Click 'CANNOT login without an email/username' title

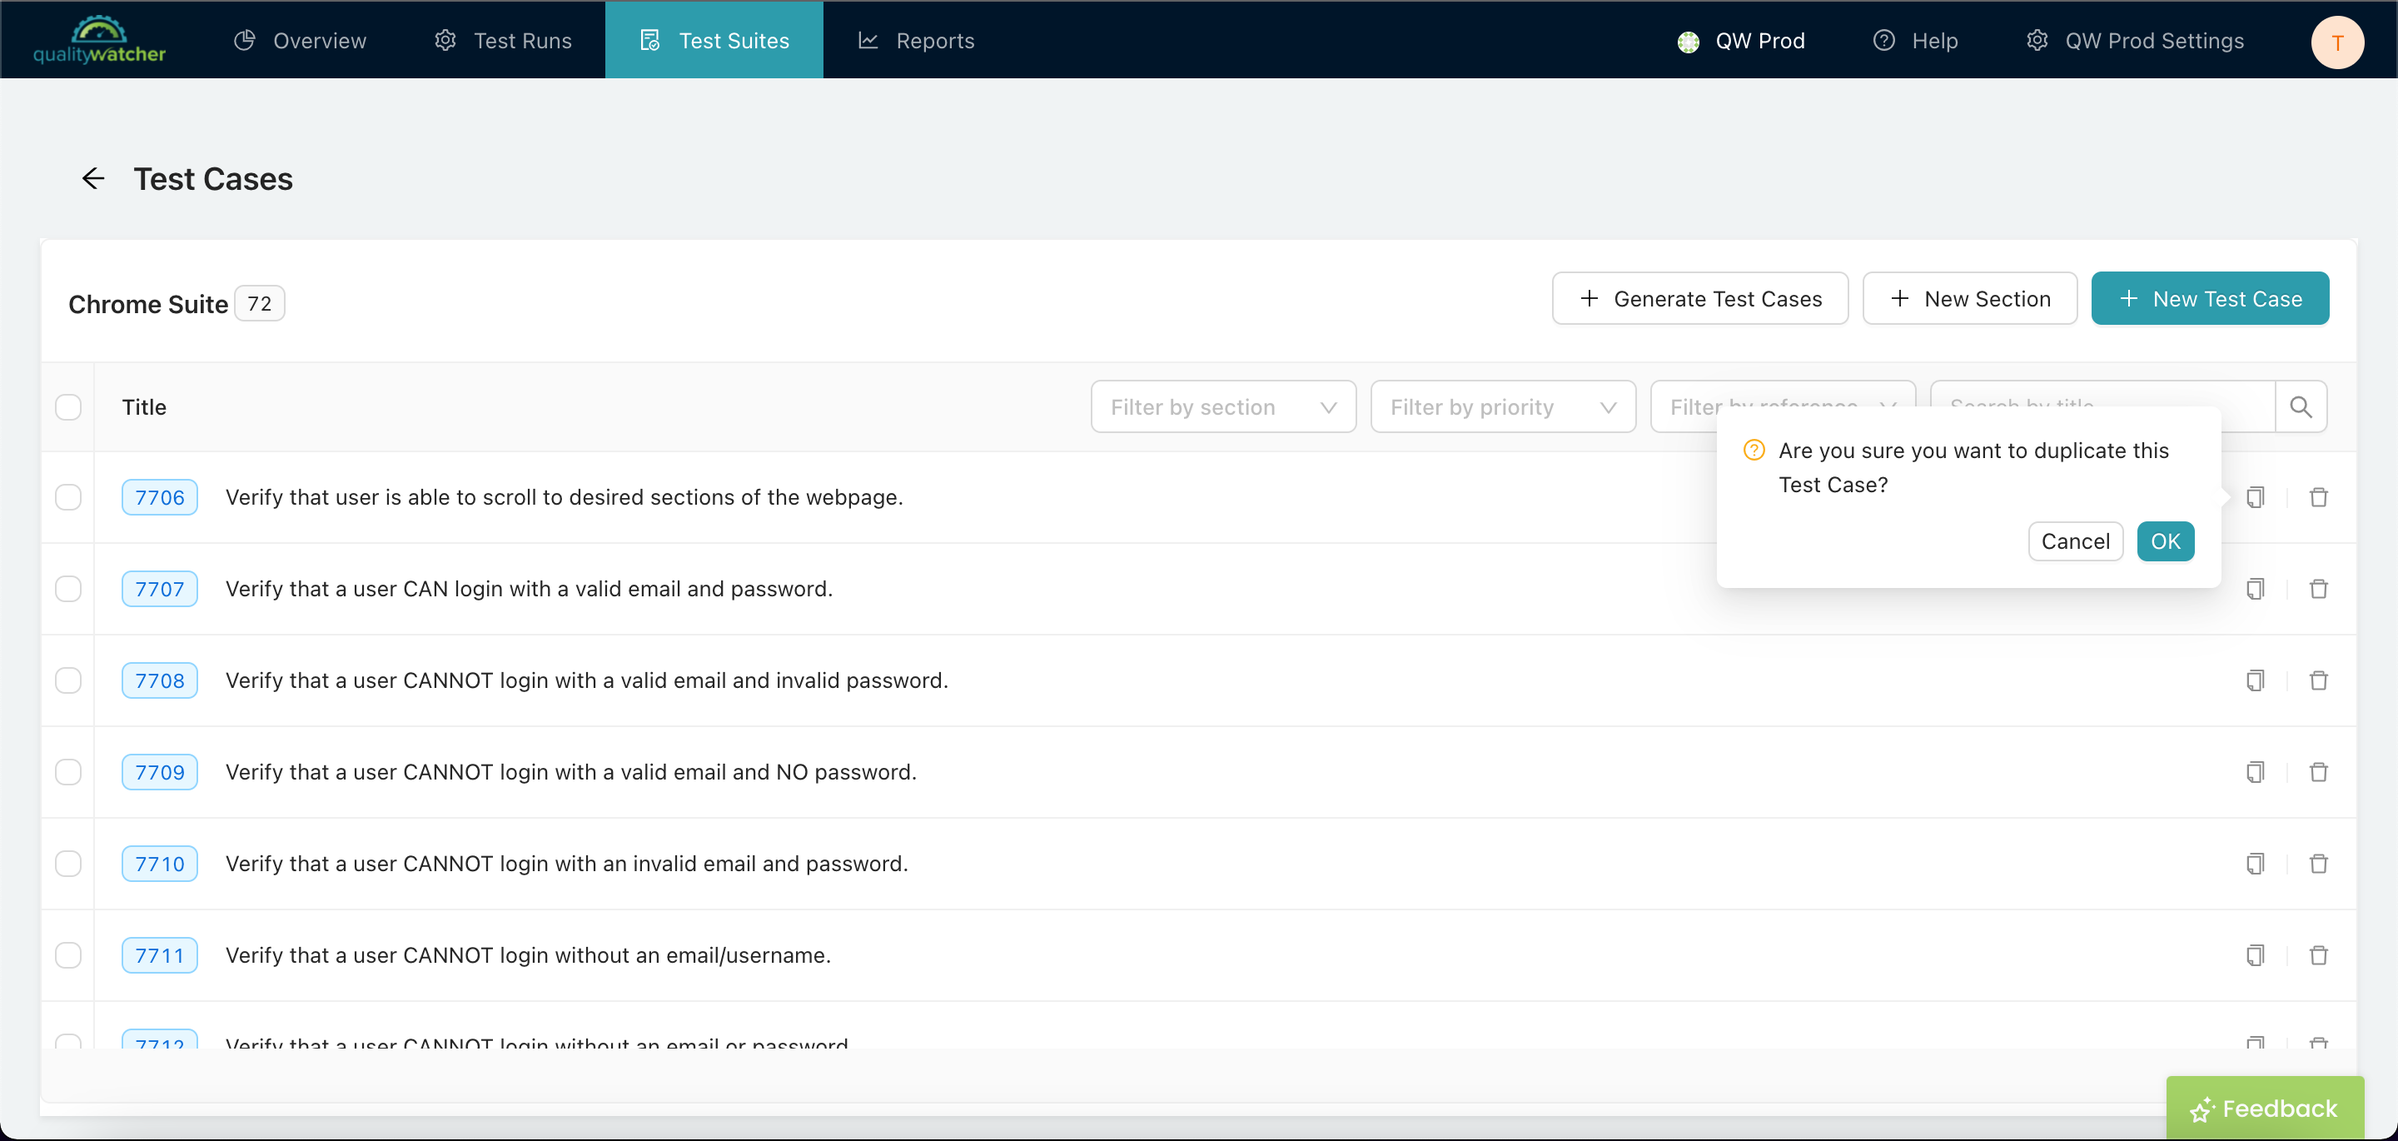point(528,956)
